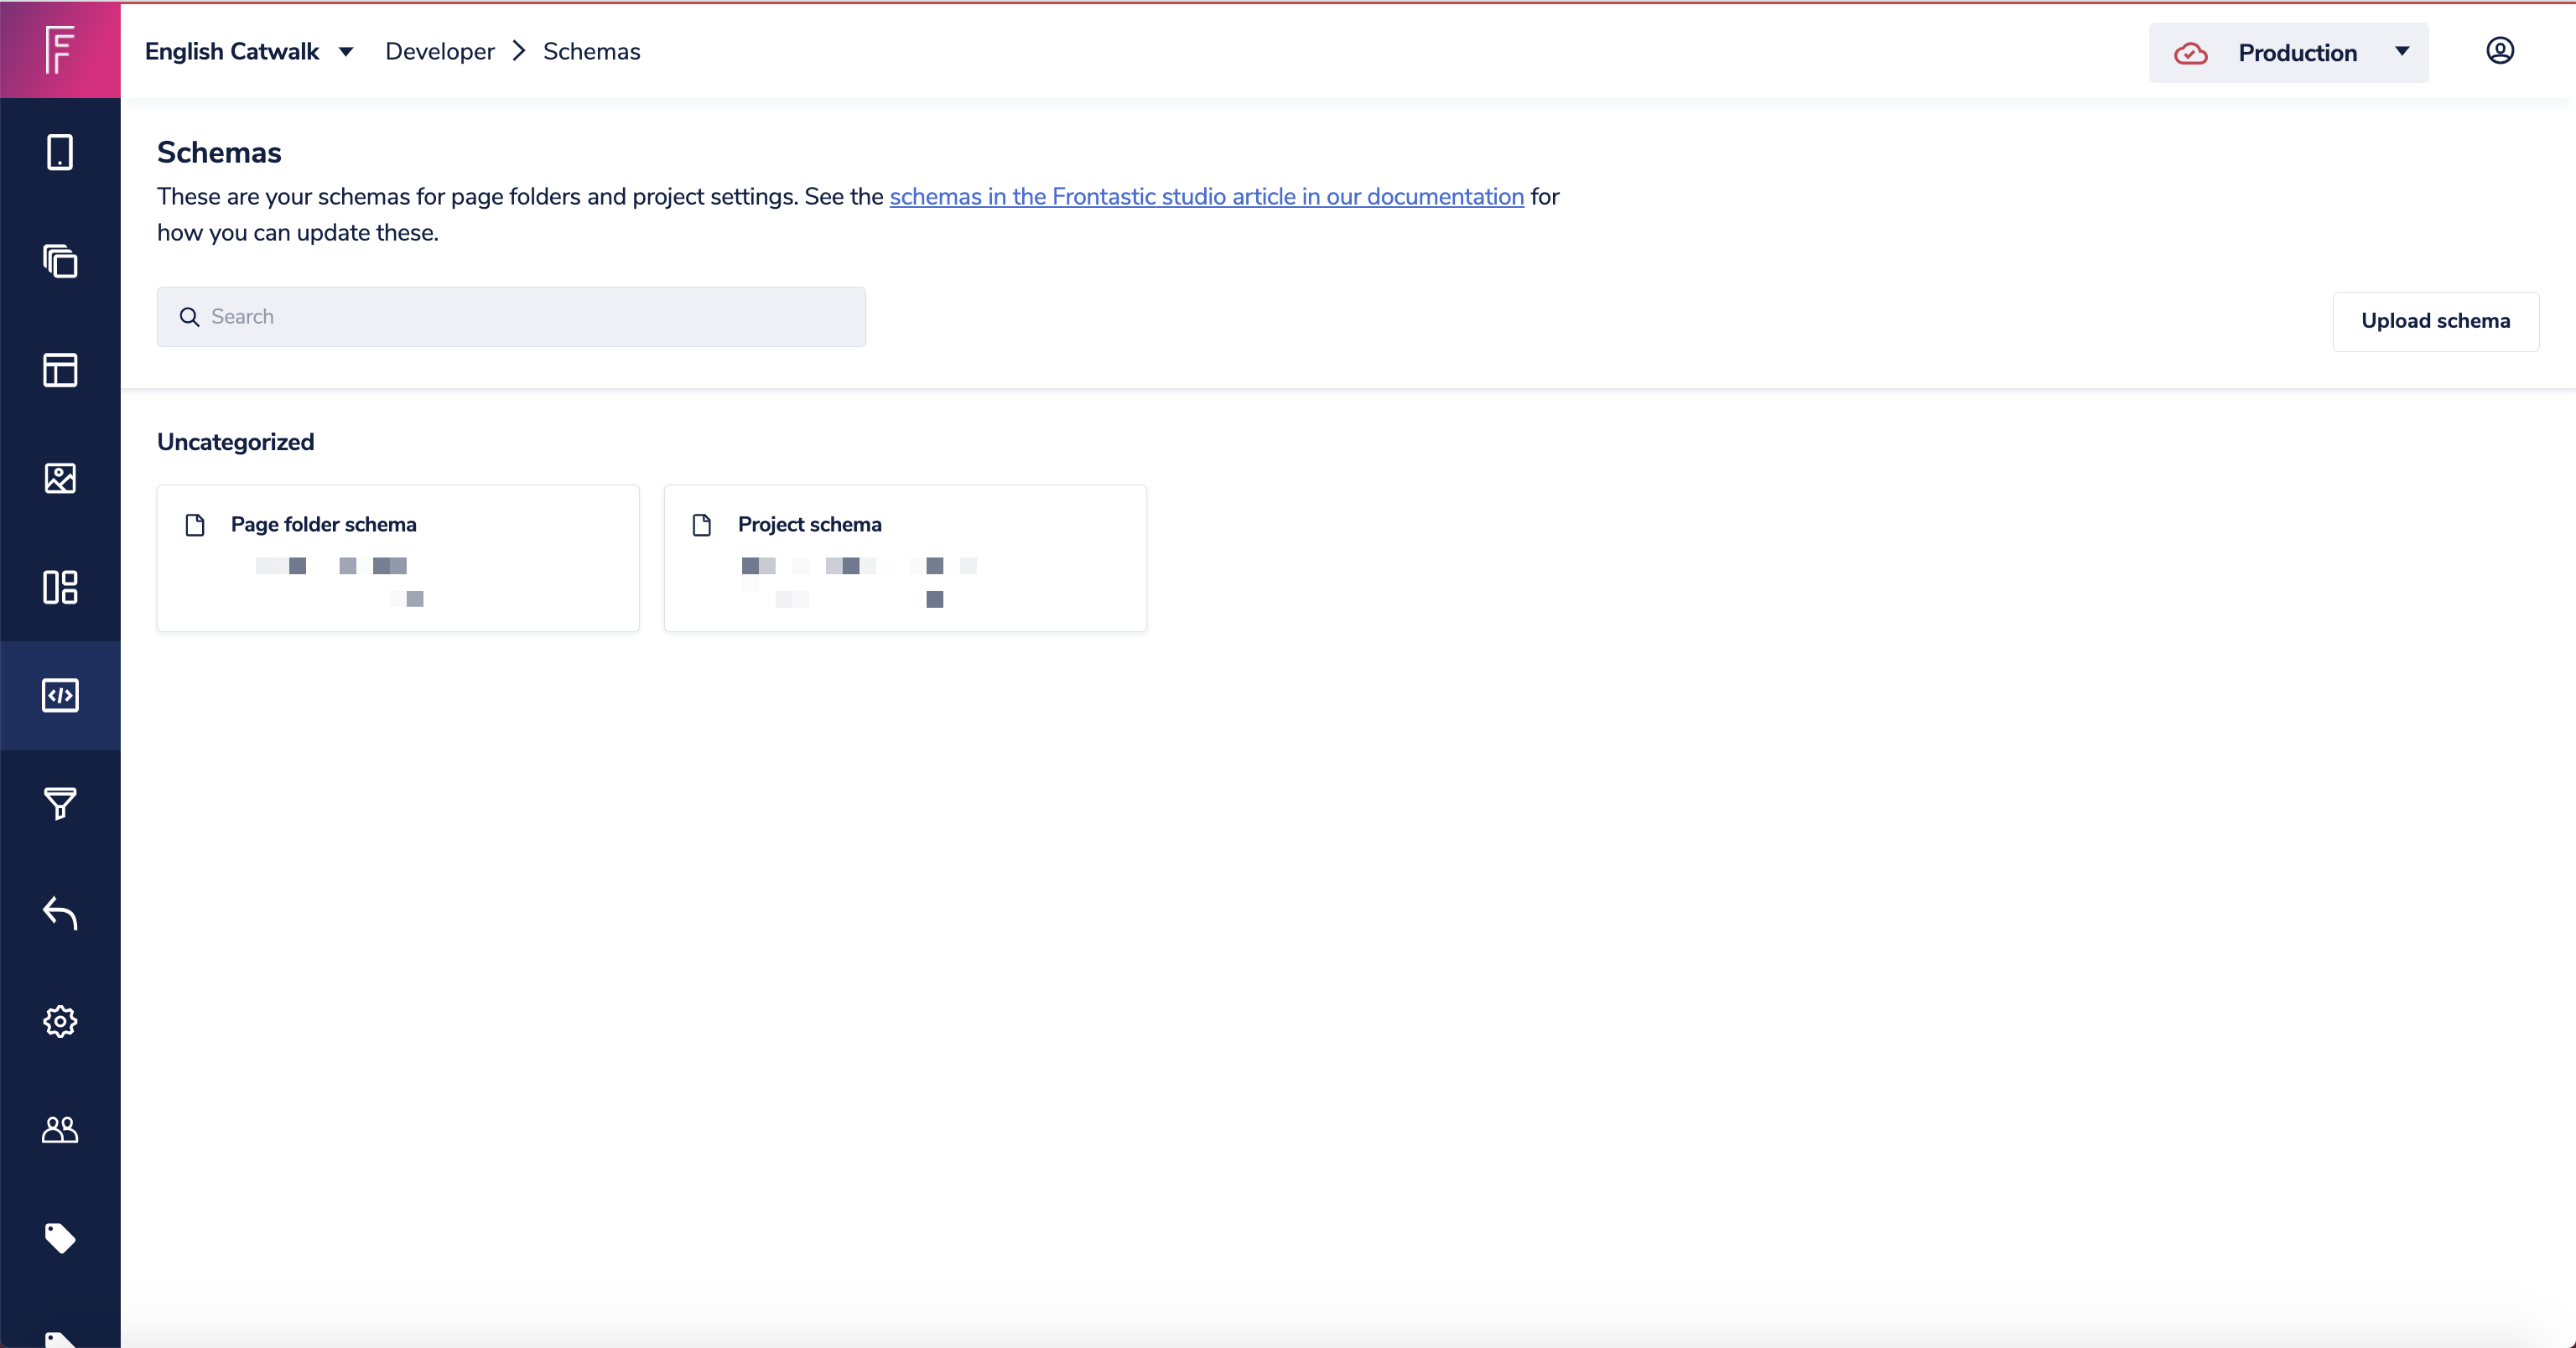Open the layout templates sidebar icon
2576x1348 pixels.
[x=60, y=370]
